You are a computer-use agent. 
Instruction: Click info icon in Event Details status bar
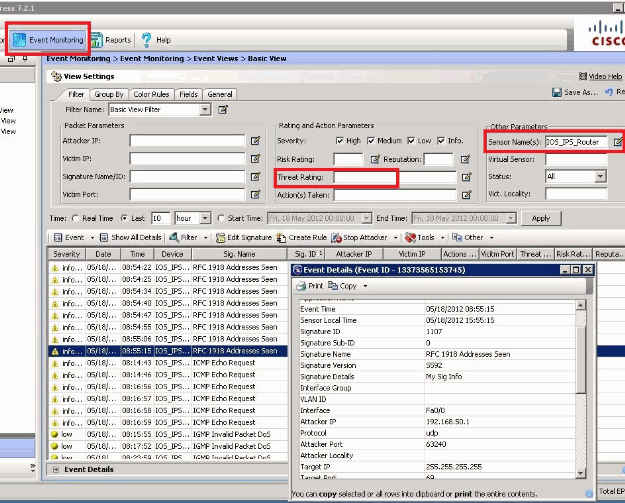tap(589, 494)
